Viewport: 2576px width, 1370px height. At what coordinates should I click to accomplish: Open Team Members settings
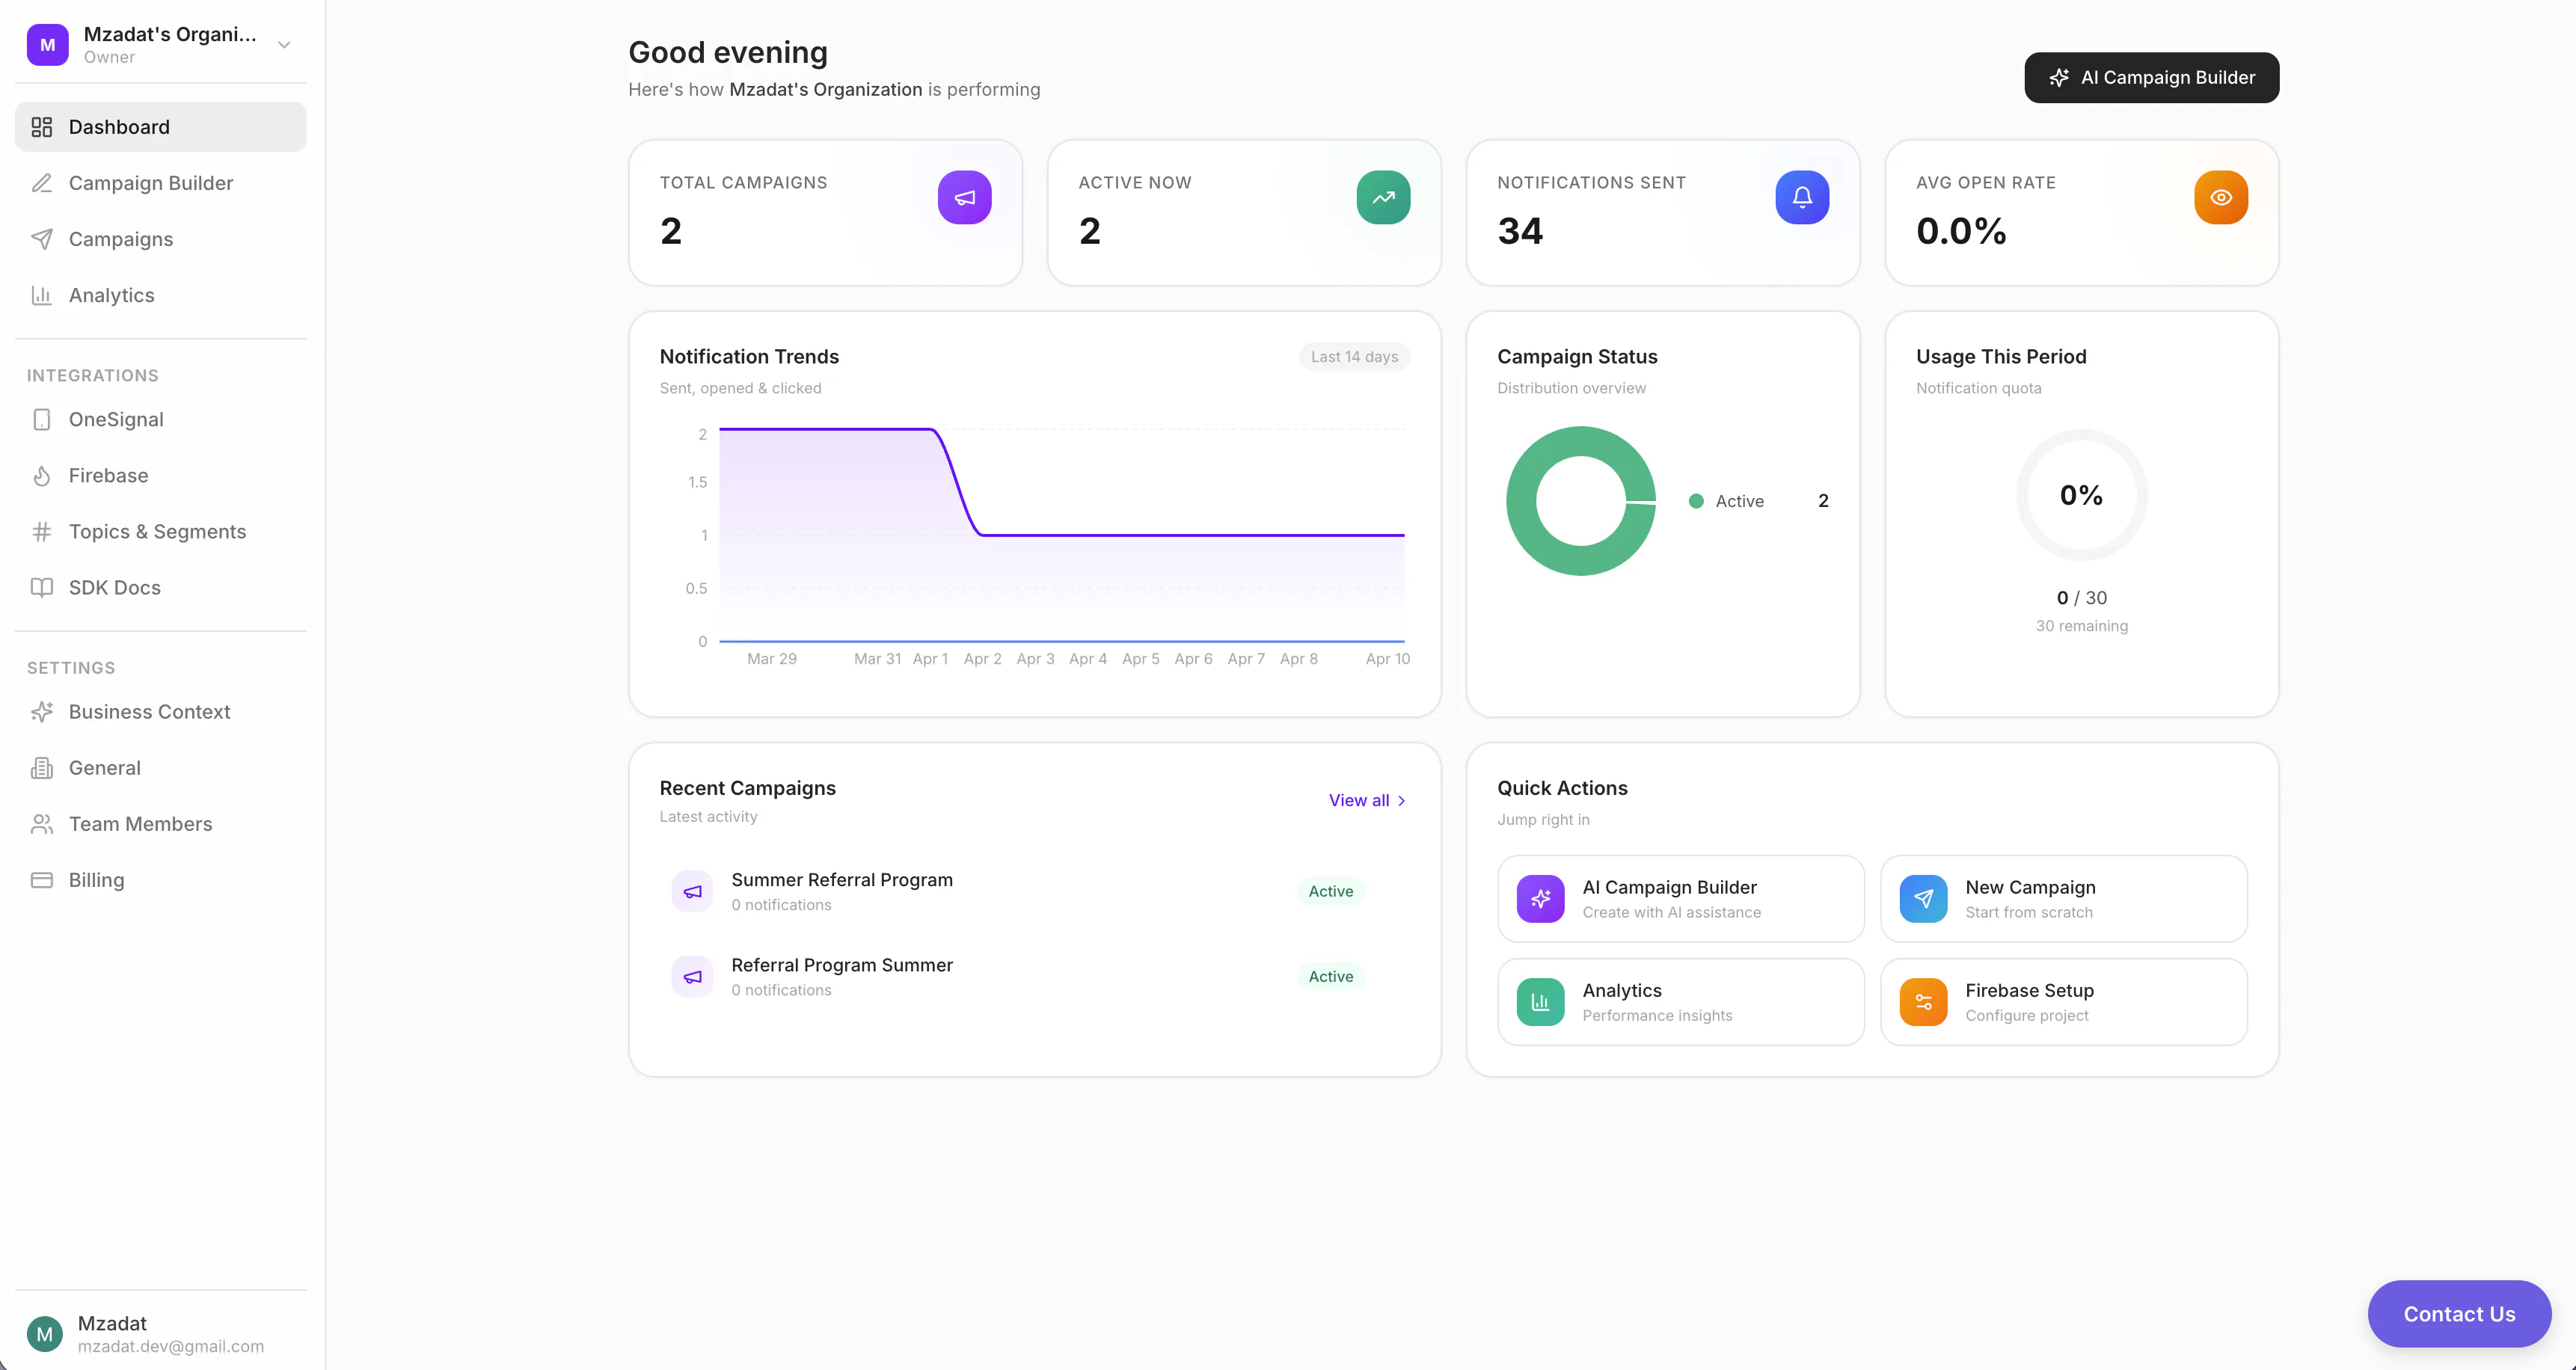[x=160, y=824]
